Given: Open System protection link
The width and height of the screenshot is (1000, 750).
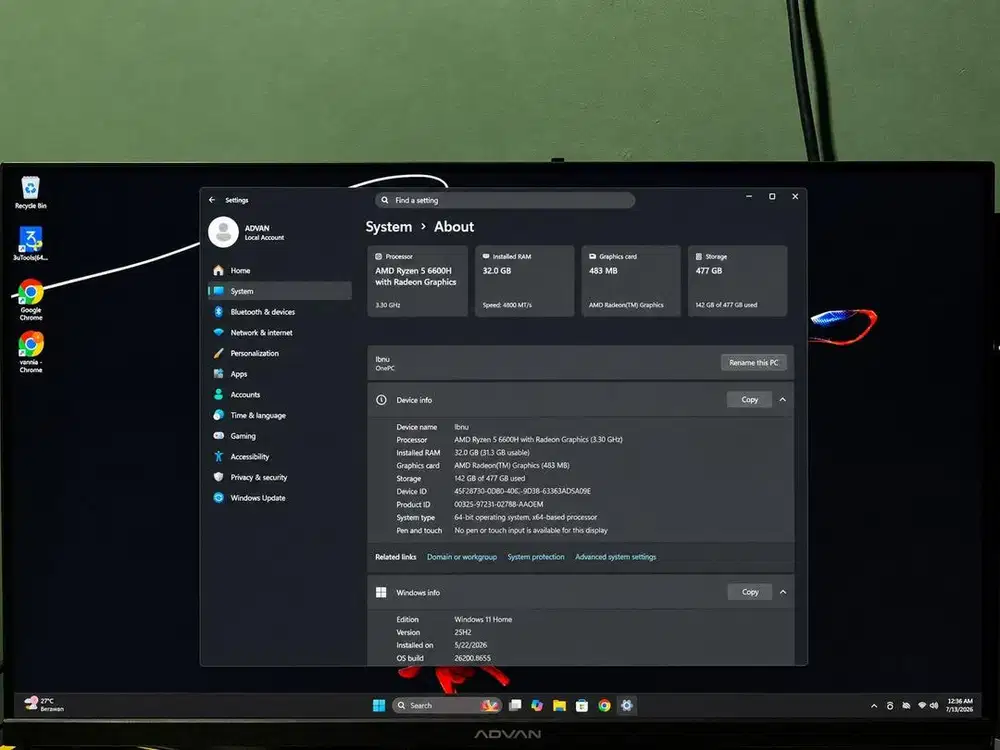Looking at the screenshot, I should pos(536,557).
